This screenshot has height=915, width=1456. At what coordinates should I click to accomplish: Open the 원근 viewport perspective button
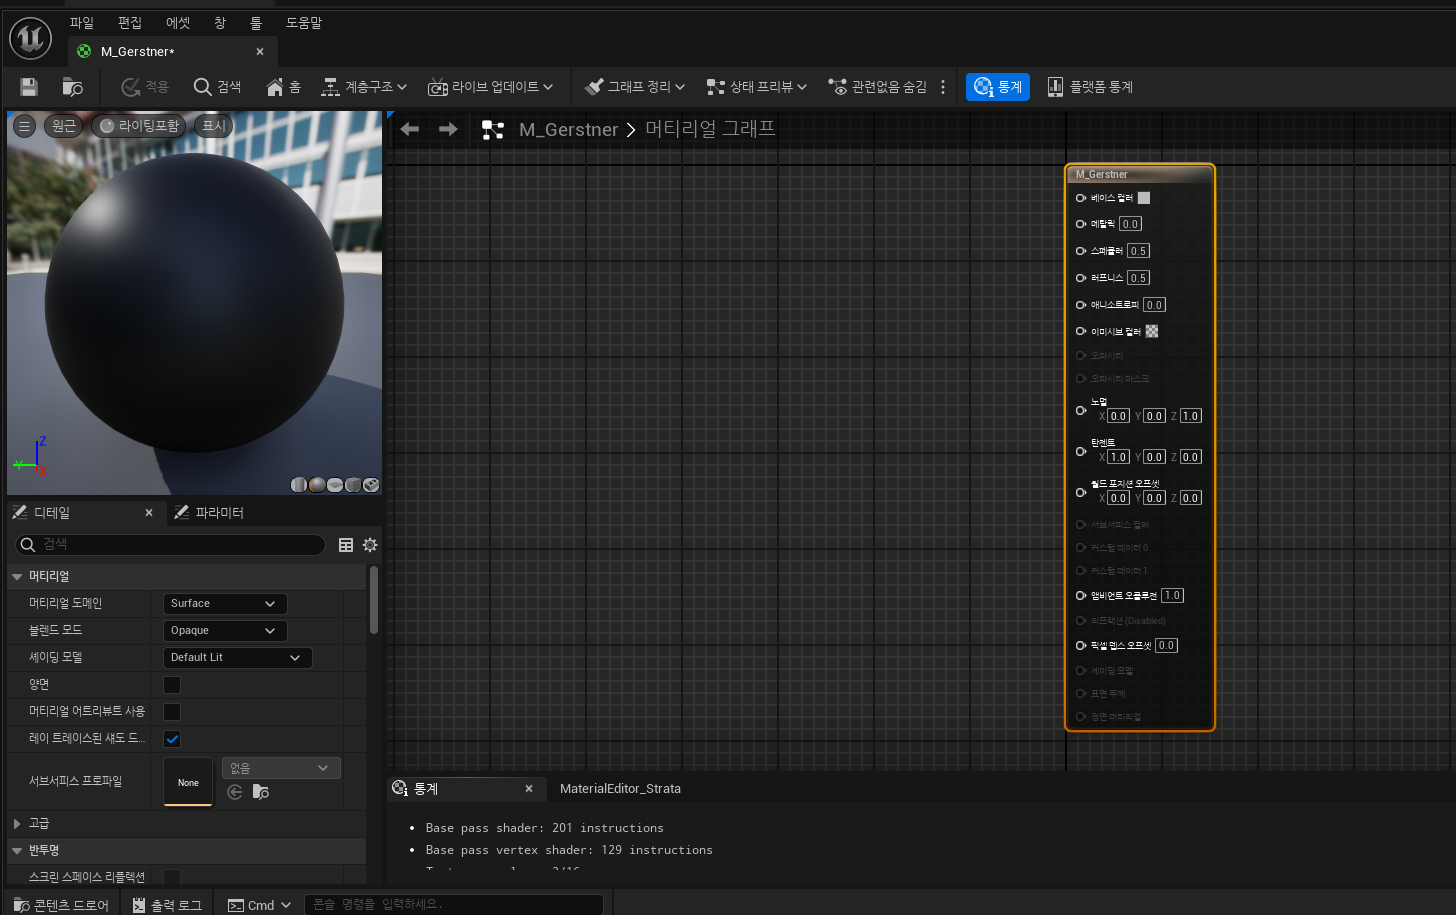tap(64, 126)
